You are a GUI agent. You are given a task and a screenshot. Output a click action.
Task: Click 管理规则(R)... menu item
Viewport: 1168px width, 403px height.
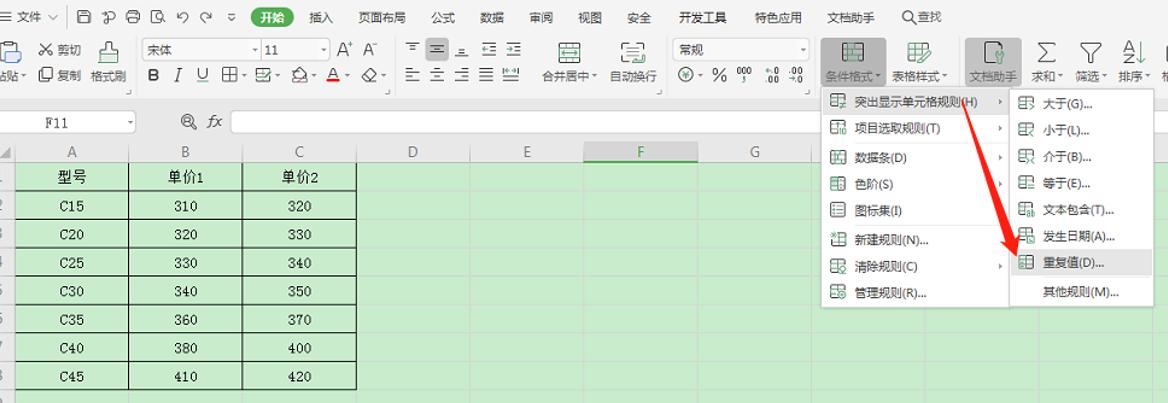pos(915,293)
